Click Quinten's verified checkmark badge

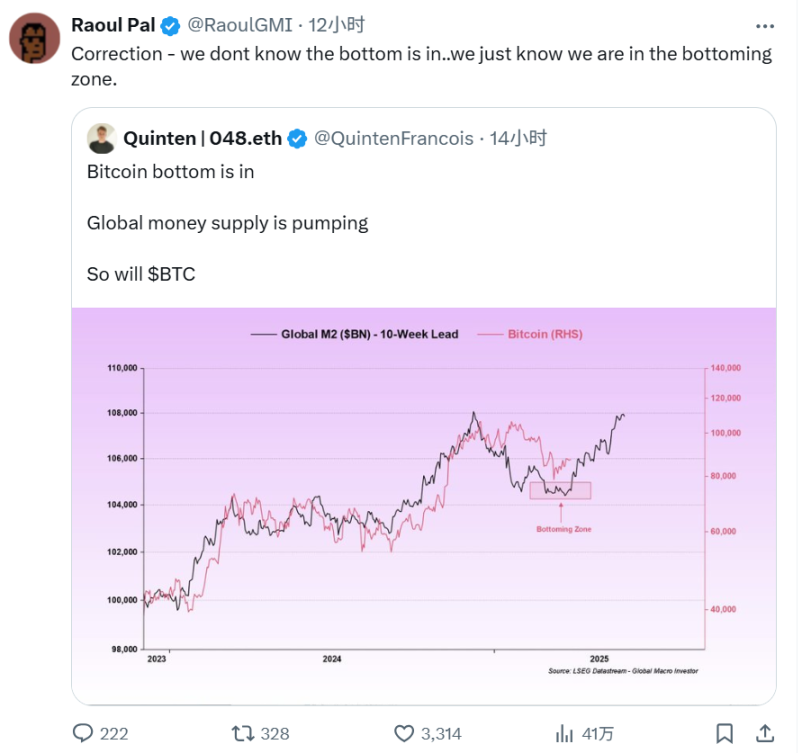pyautogui.click(x=298, y=139)
